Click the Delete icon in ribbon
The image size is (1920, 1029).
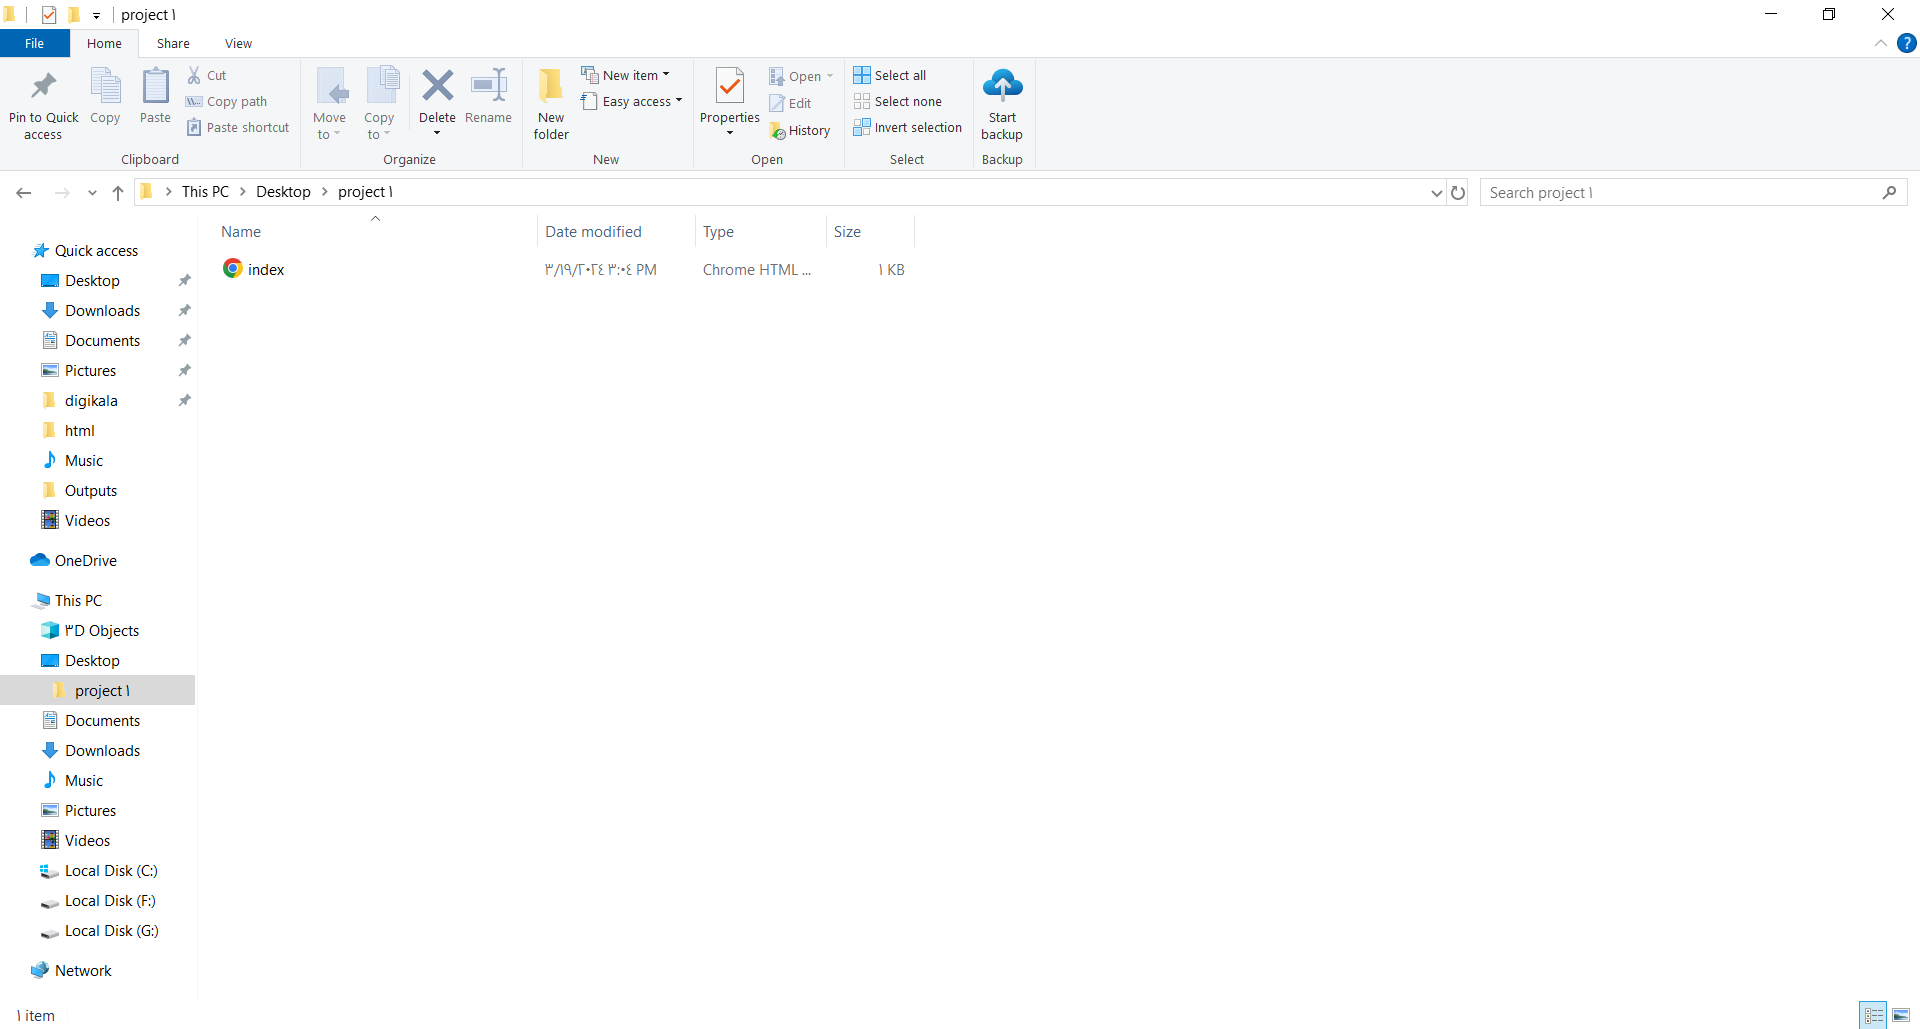pos(437,87)
